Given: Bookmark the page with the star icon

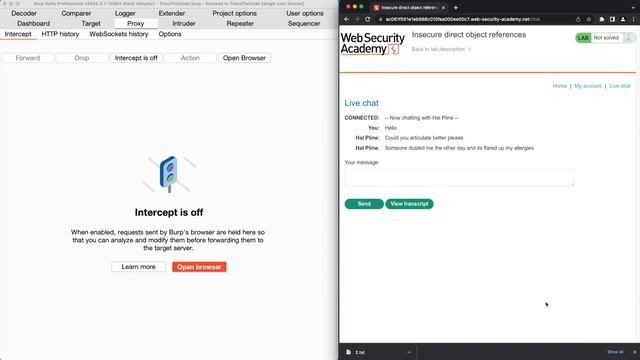Looking at the screenshot, I should click(x=589, y=19).
